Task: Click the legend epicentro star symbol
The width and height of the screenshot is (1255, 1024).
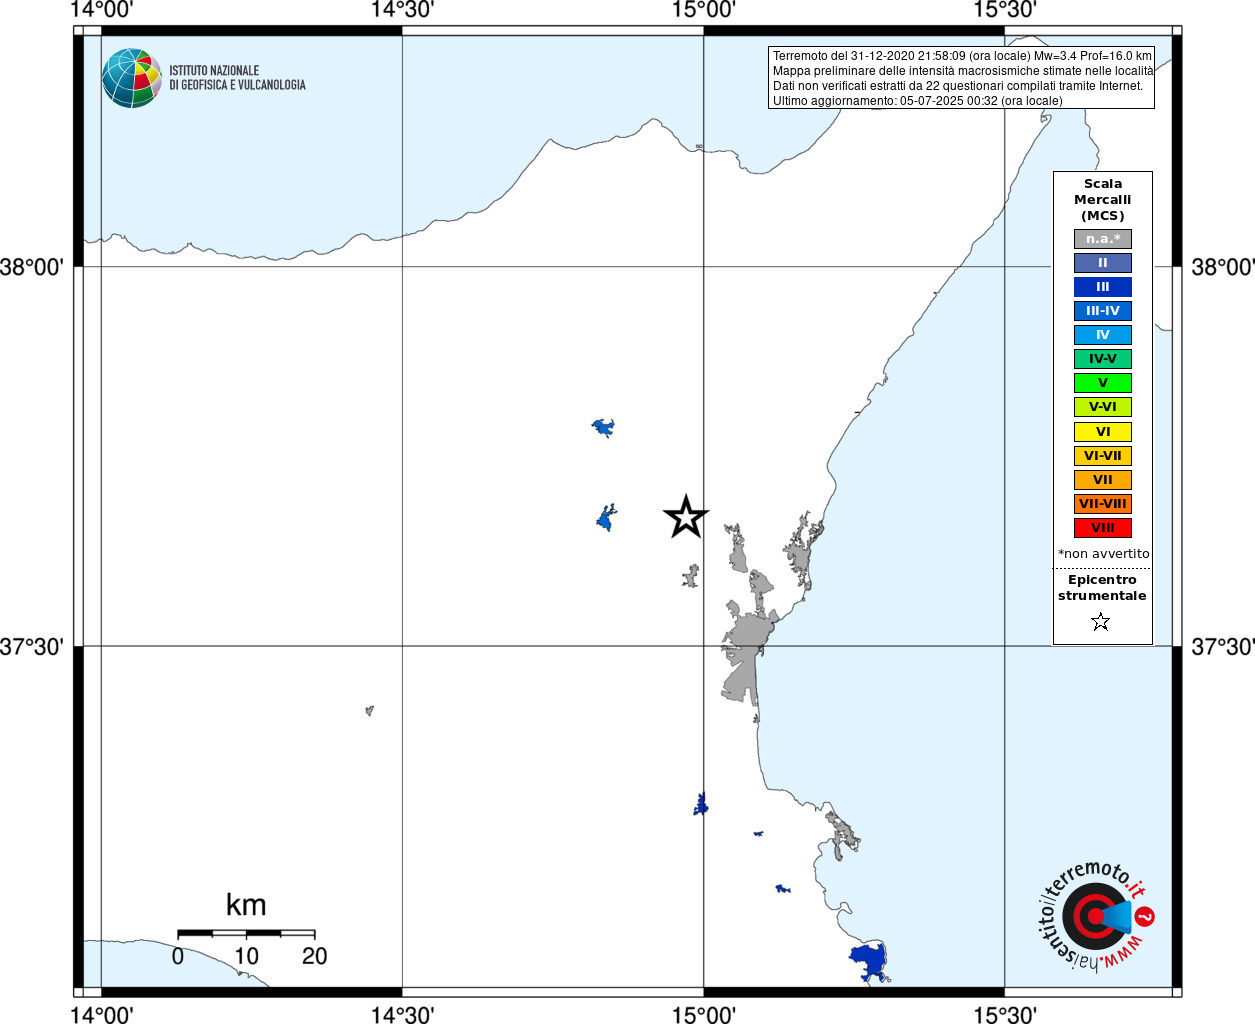Action: coord(1101,622)
